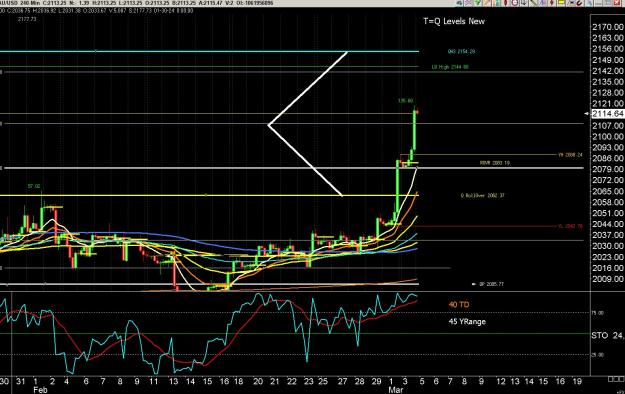Screen dimensions: 625x394
Task: Click the 75.00 stochastic level label
Action: (597, 313)
